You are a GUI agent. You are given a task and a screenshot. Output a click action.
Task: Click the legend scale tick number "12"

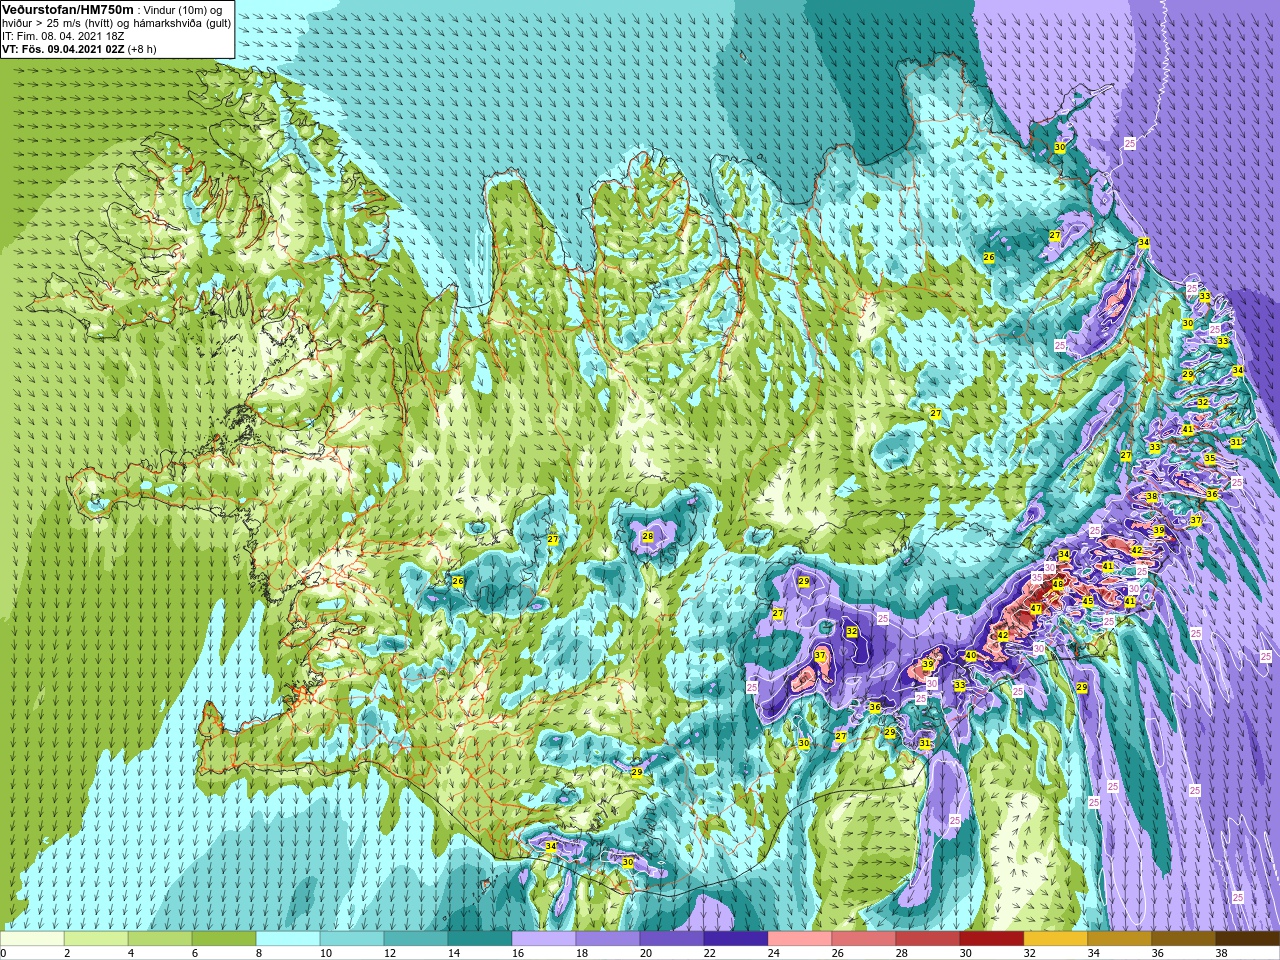[x=389, y=953]
